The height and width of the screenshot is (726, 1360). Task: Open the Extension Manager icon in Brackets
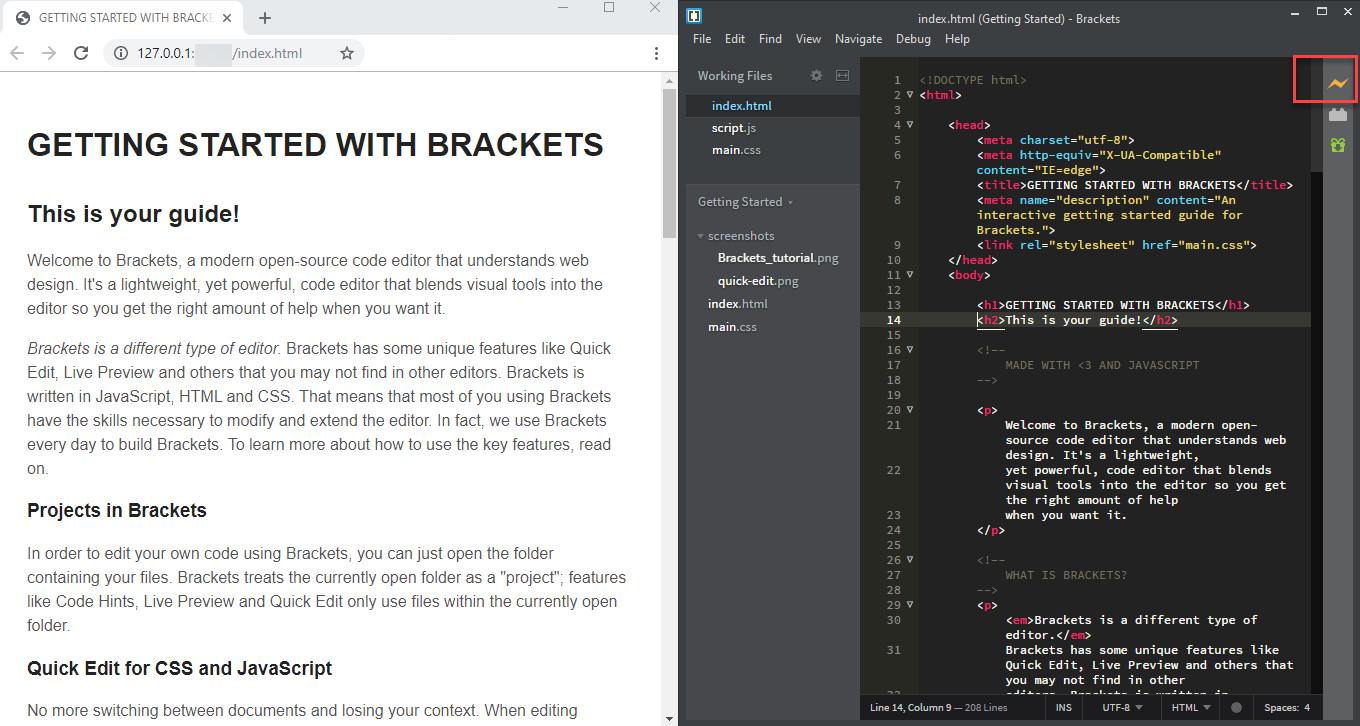click(x=1338, y=115)
